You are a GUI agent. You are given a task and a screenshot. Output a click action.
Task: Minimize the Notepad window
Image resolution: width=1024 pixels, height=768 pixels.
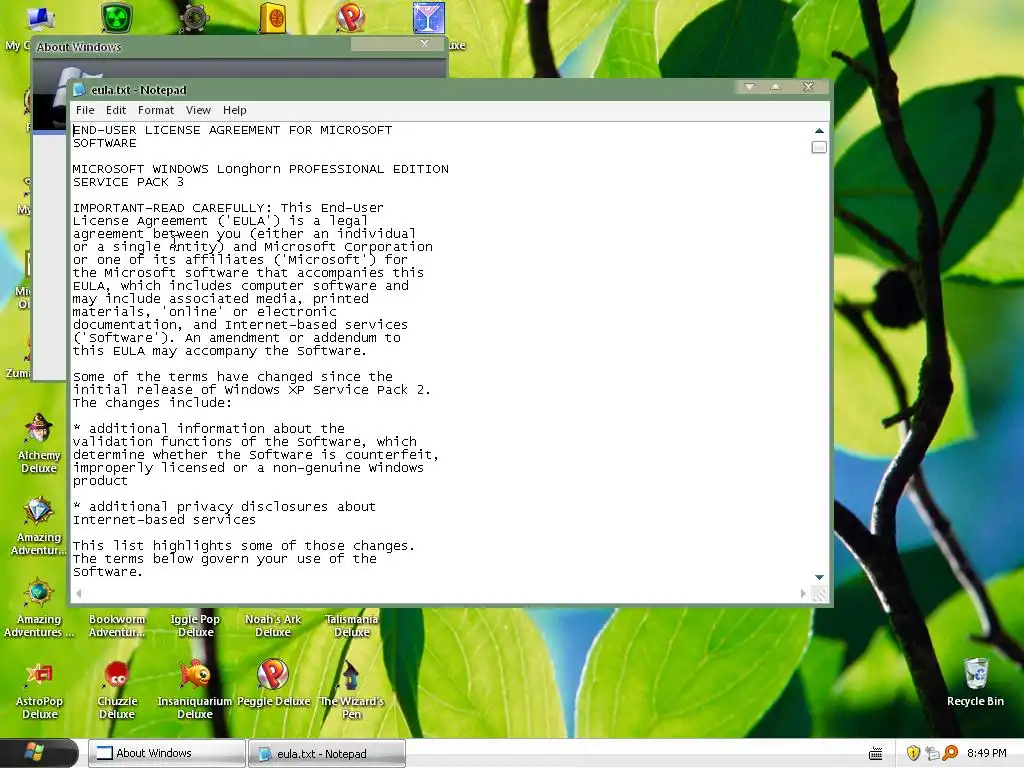point(750,87)
